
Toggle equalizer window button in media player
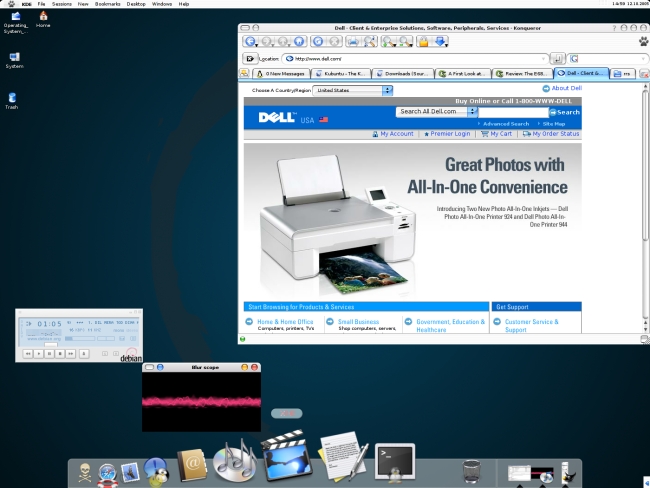tap(122, 338)
